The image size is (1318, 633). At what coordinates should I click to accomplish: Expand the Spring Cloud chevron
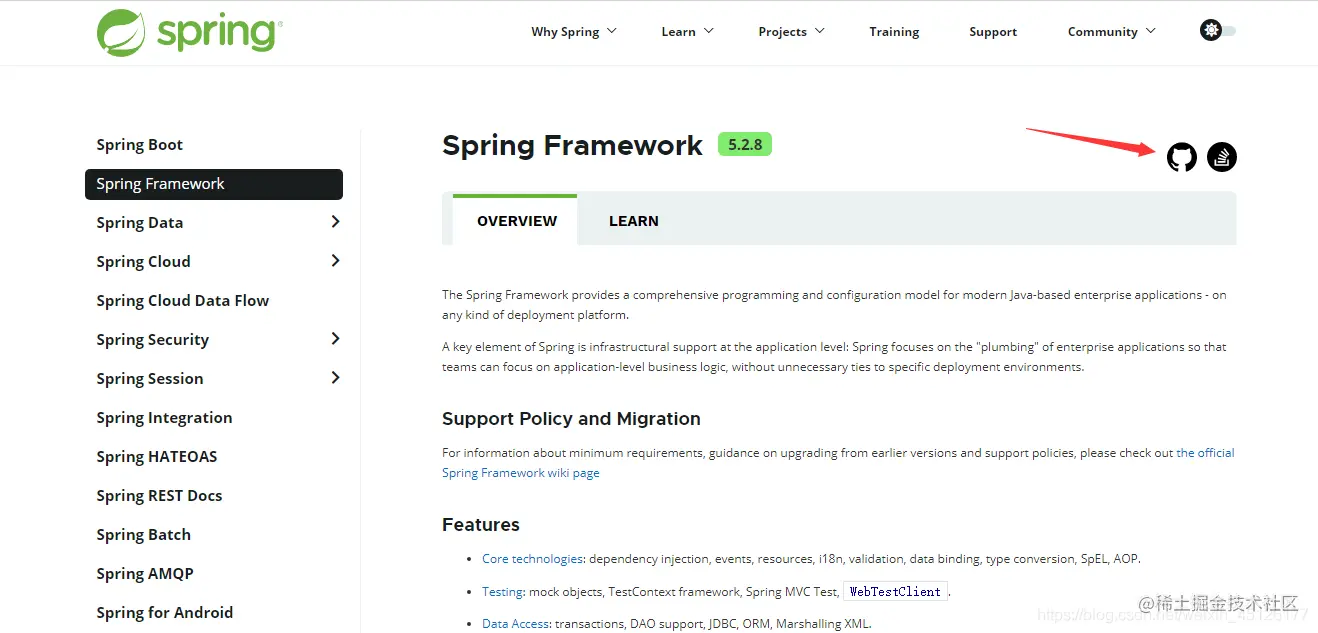click(x=335, y=261)
